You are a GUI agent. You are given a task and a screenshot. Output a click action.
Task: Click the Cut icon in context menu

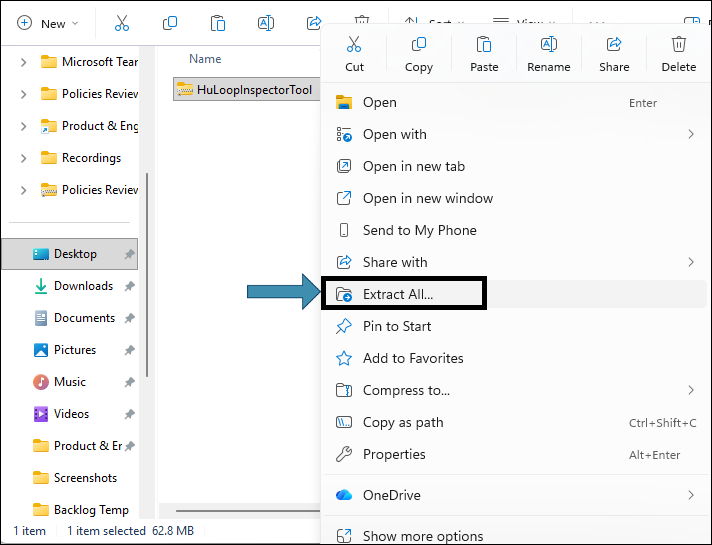coord(354,45)
